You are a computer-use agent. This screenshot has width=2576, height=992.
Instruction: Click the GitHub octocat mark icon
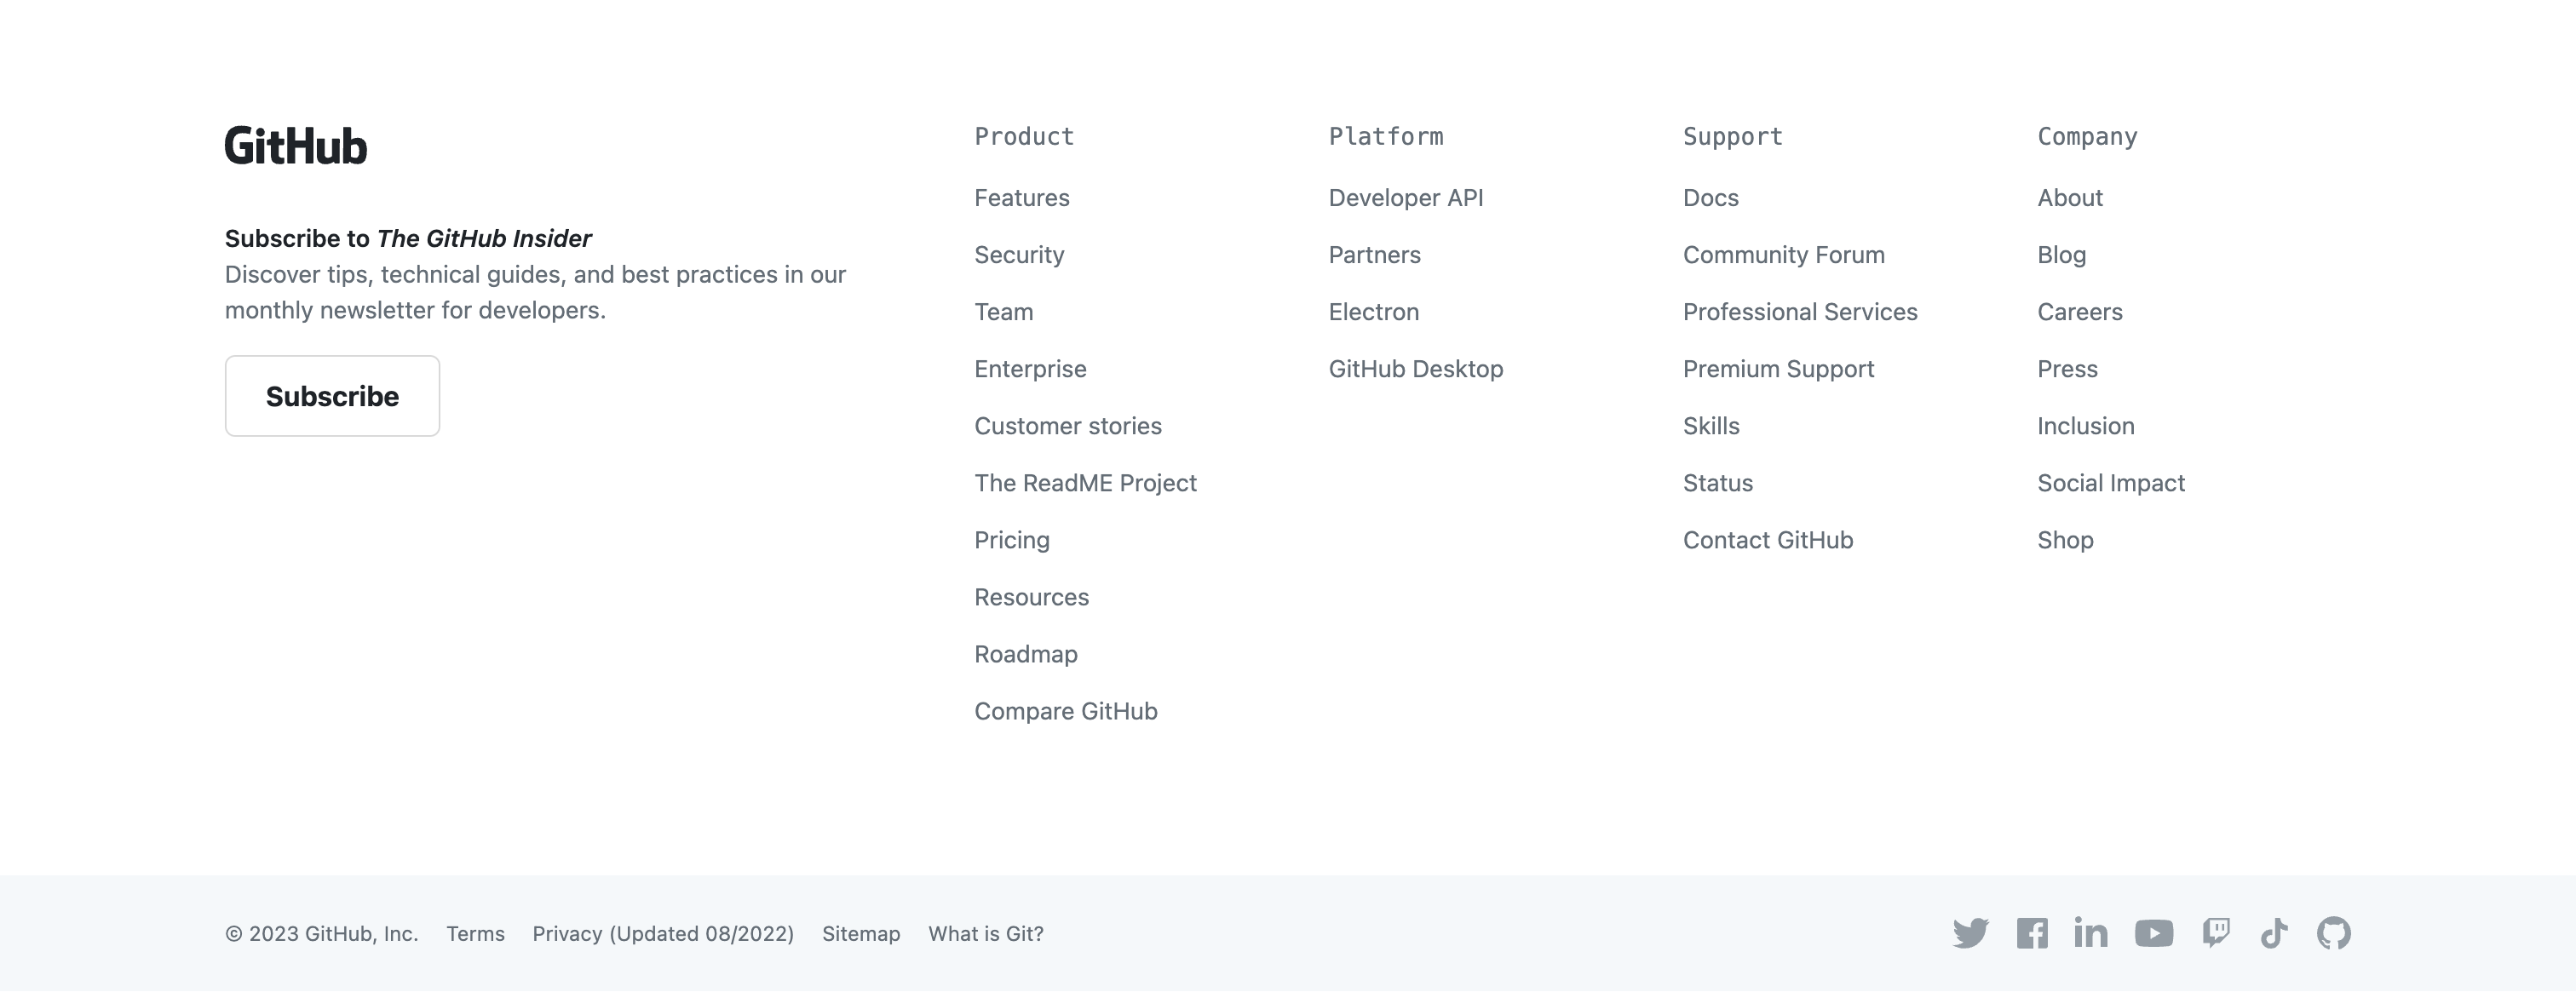2334,933
